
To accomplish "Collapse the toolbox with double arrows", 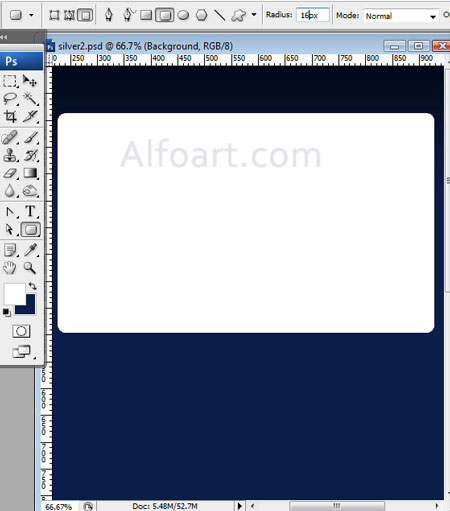I will [4, 37].
